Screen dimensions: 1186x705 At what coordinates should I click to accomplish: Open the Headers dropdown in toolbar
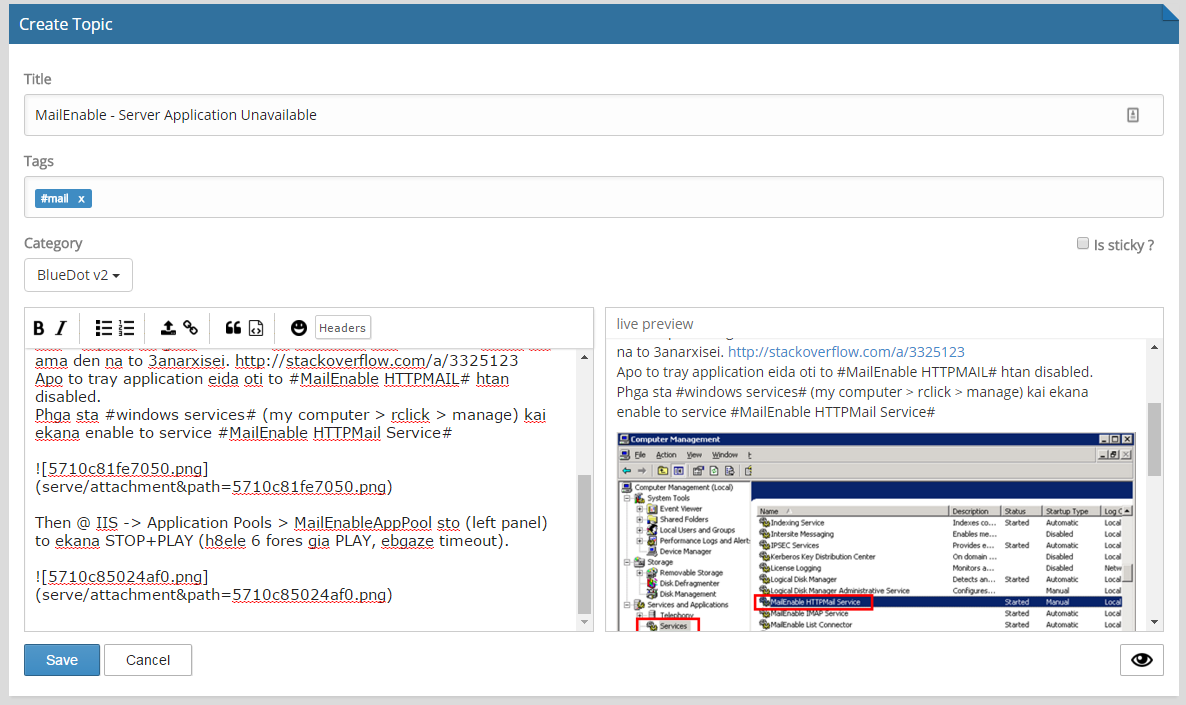point(343,328)
